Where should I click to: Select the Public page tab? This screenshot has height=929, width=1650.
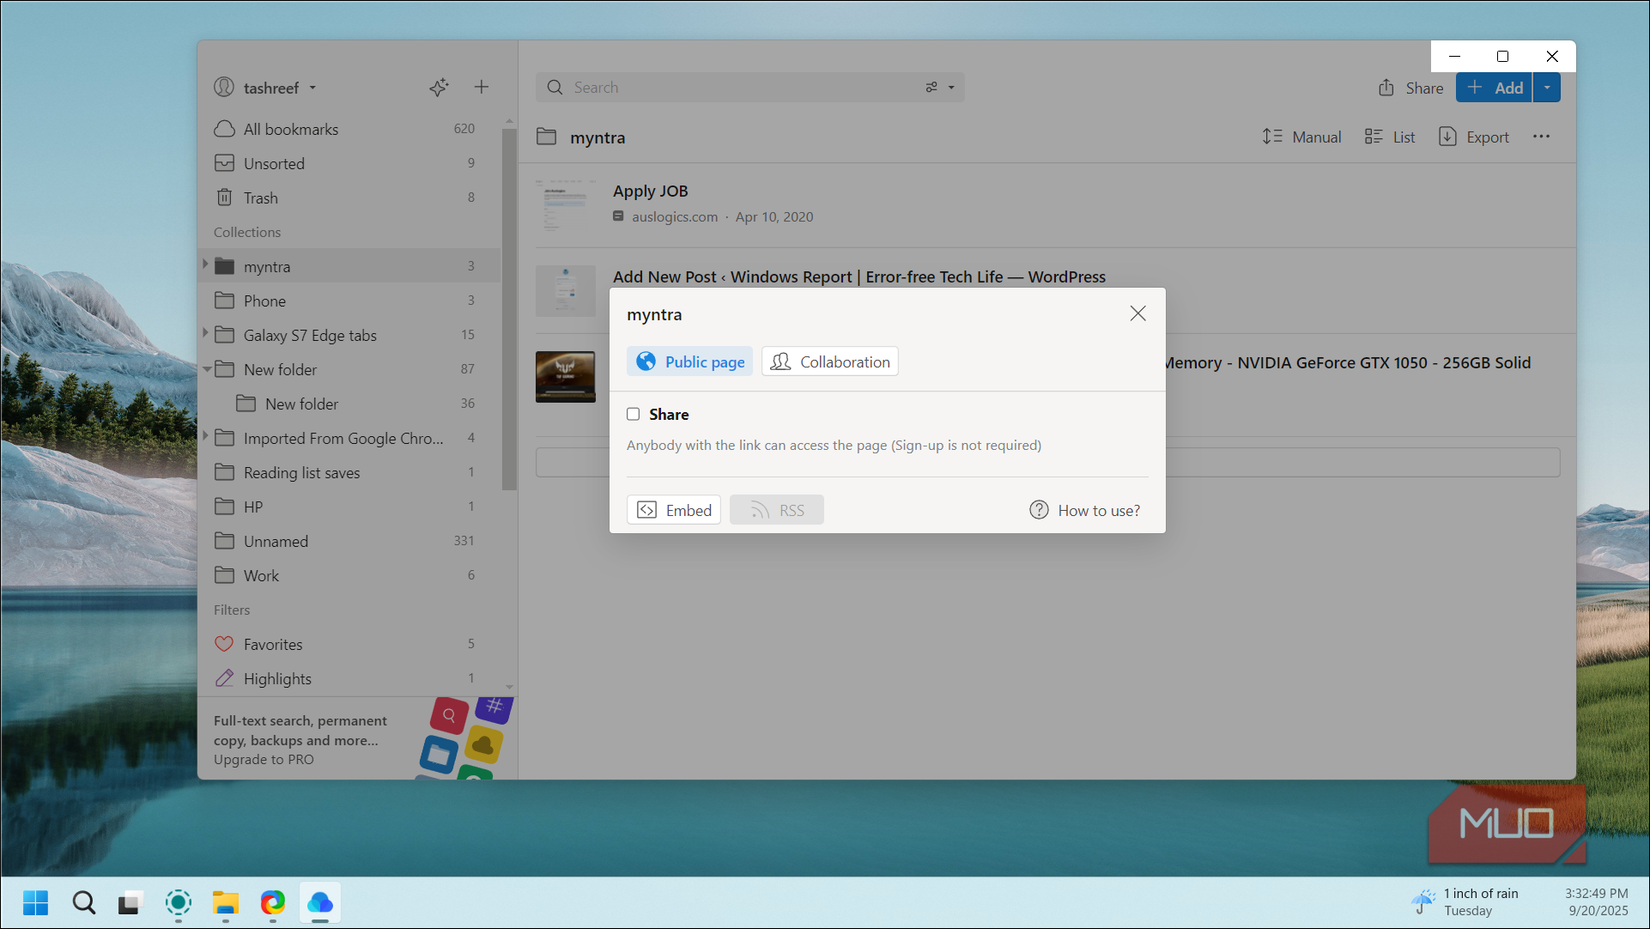click(690, 362)
